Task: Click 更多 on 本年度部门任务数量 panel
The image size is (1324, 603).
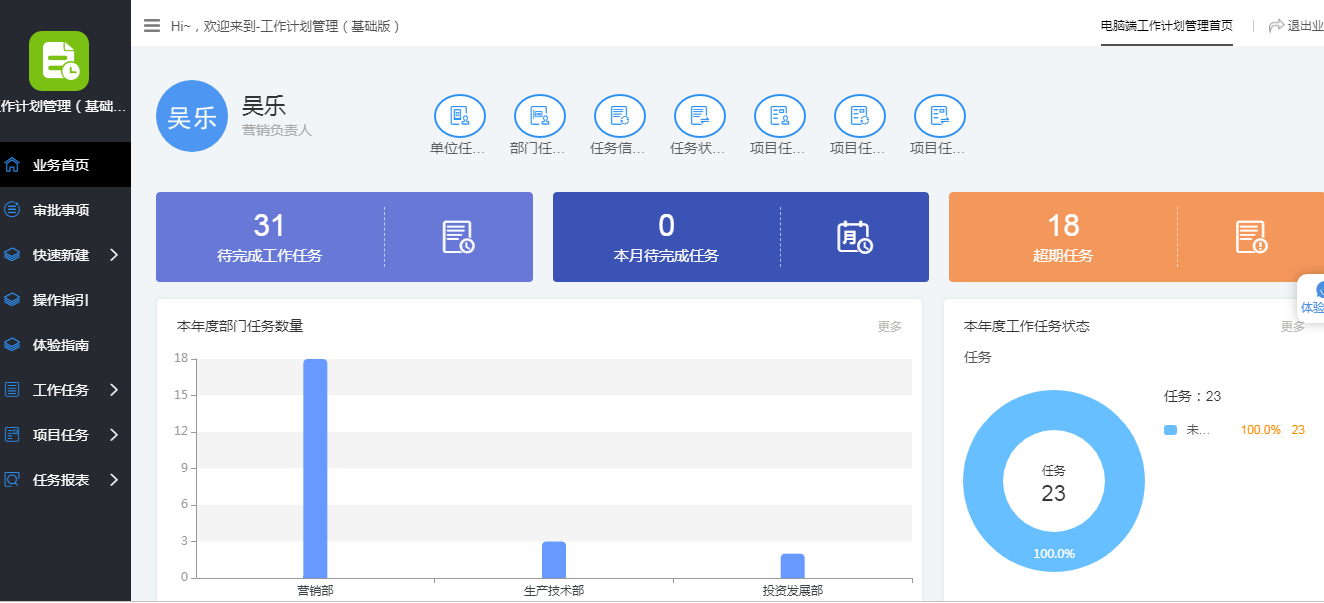Action: coord(890,326)
